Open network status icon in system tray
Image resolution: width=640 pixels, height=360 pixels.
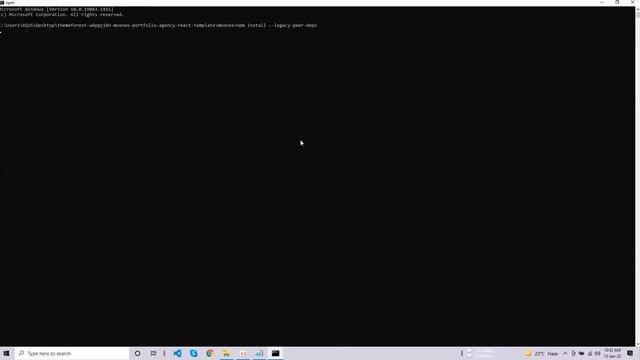[x=589, y=353]
